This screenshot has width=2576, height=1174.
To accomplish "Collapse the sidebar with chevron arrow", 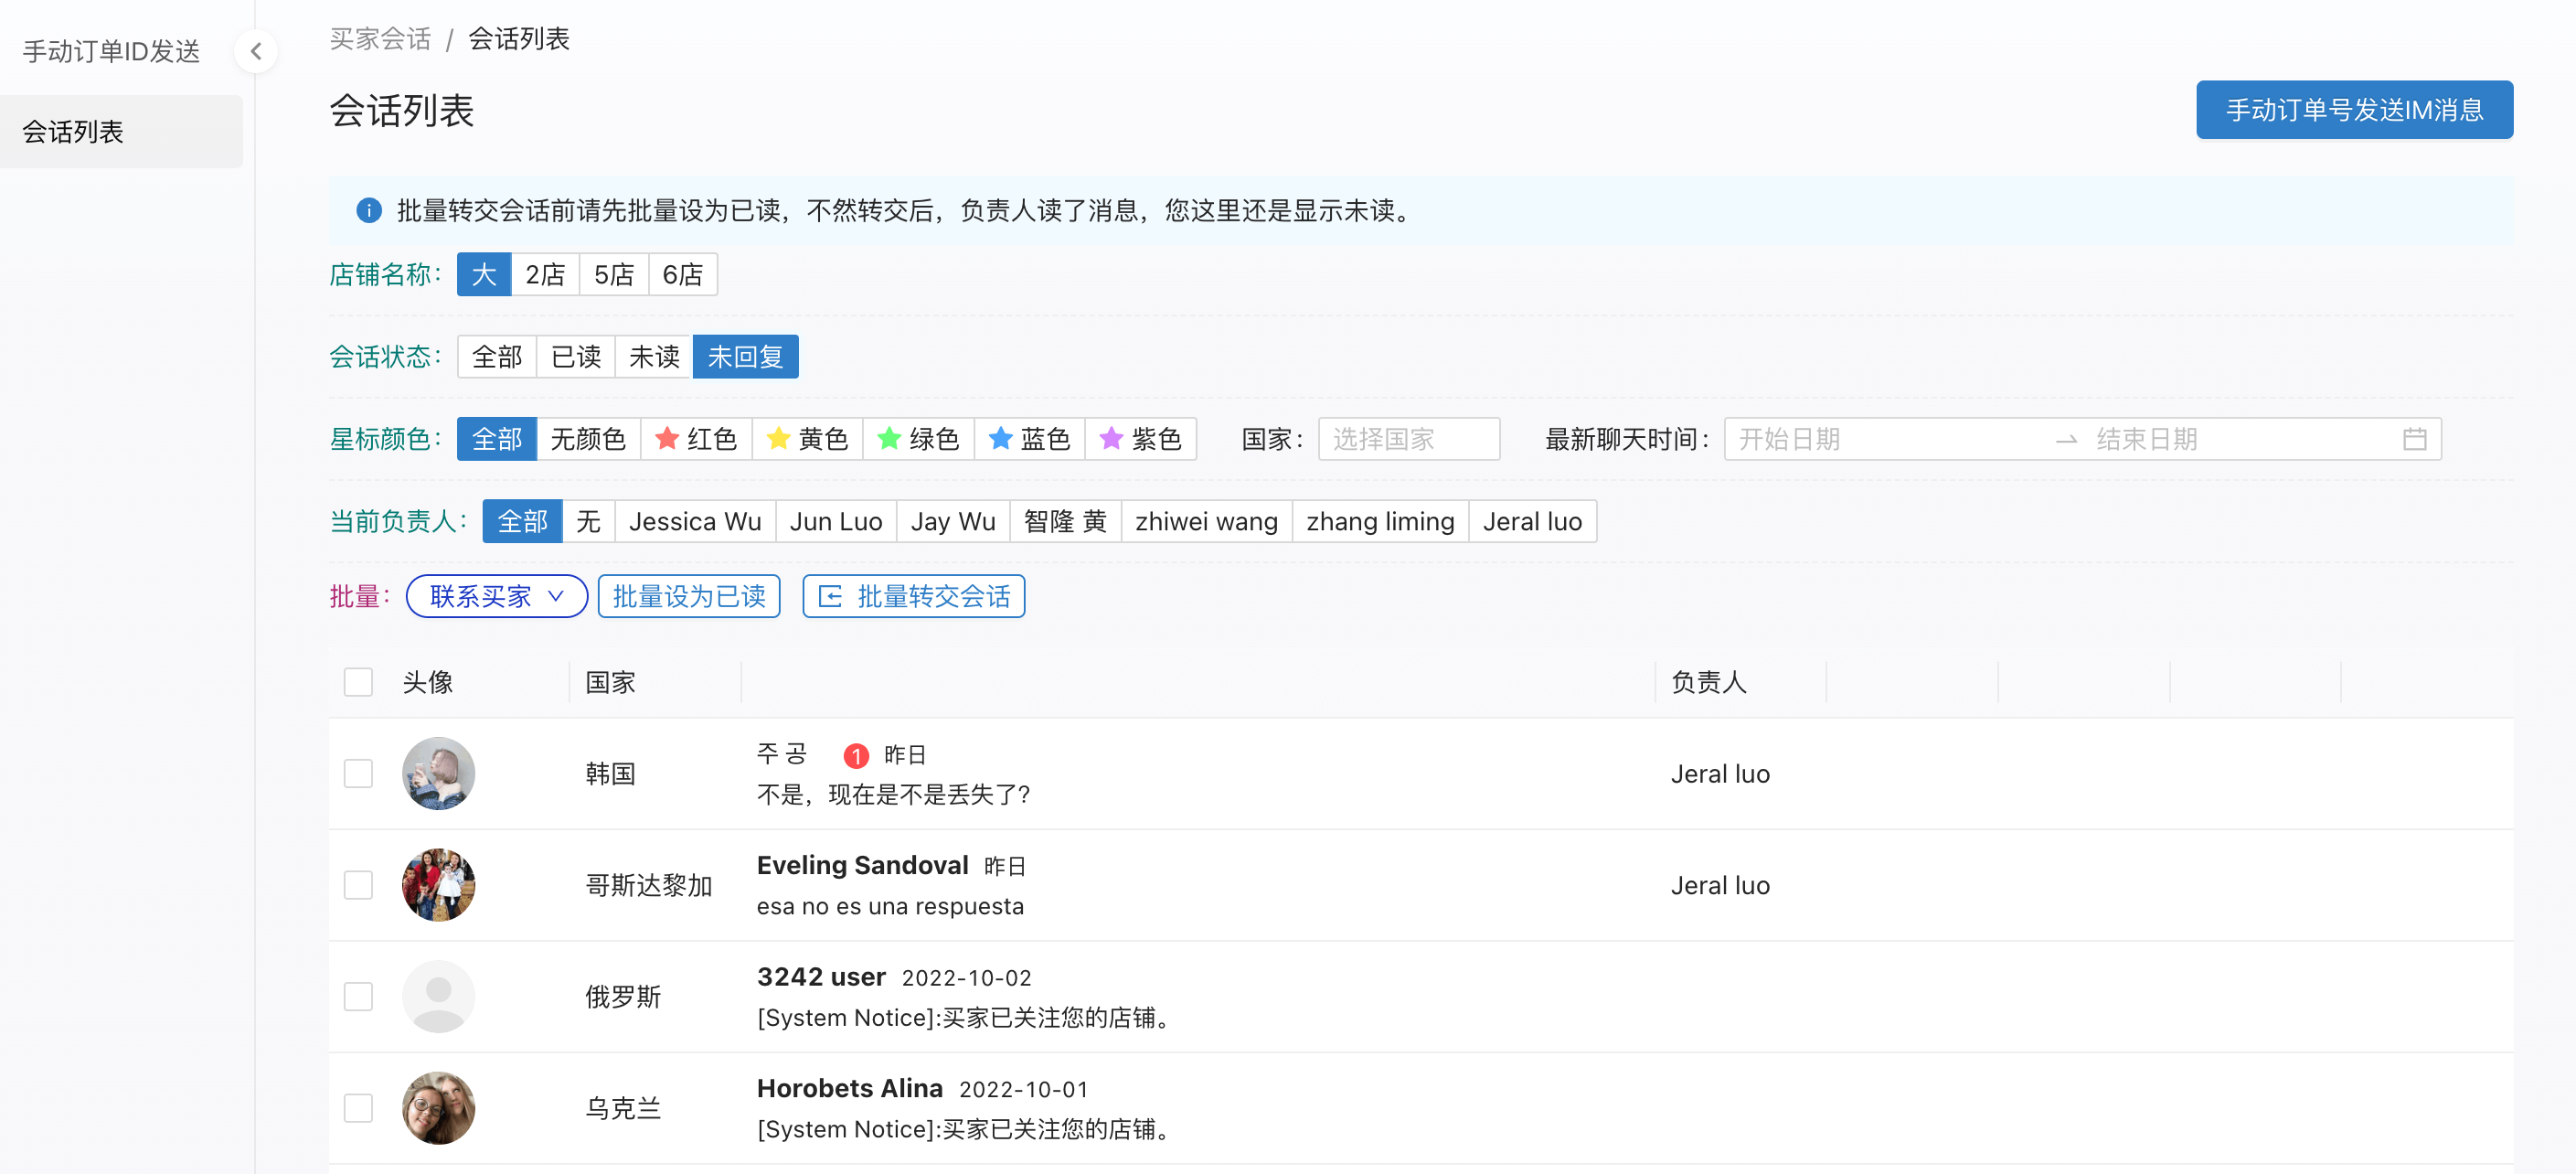I will click(x=256, y=51).
